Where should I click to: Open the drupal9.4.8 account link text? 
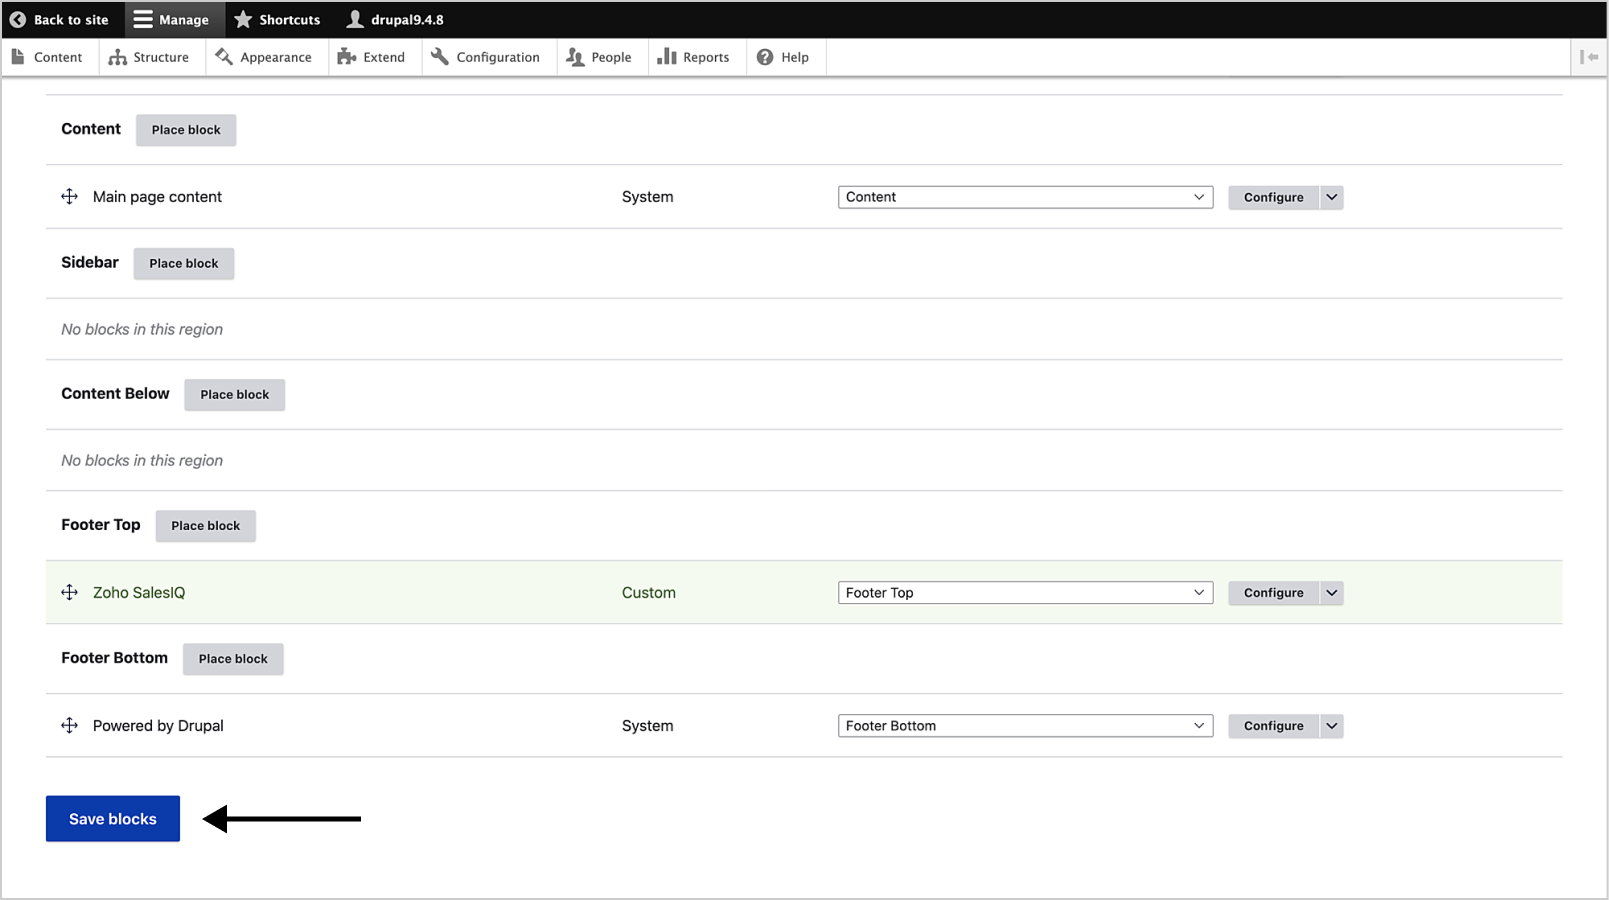407,20
